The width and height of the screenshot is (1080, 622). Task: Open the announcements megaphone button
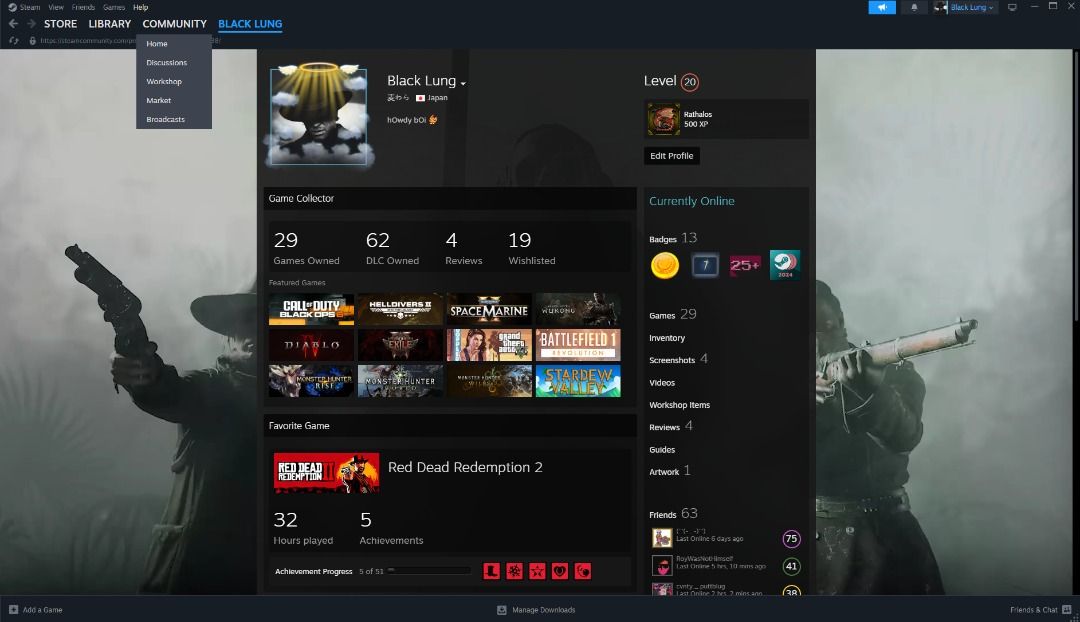tap(882, 7)
